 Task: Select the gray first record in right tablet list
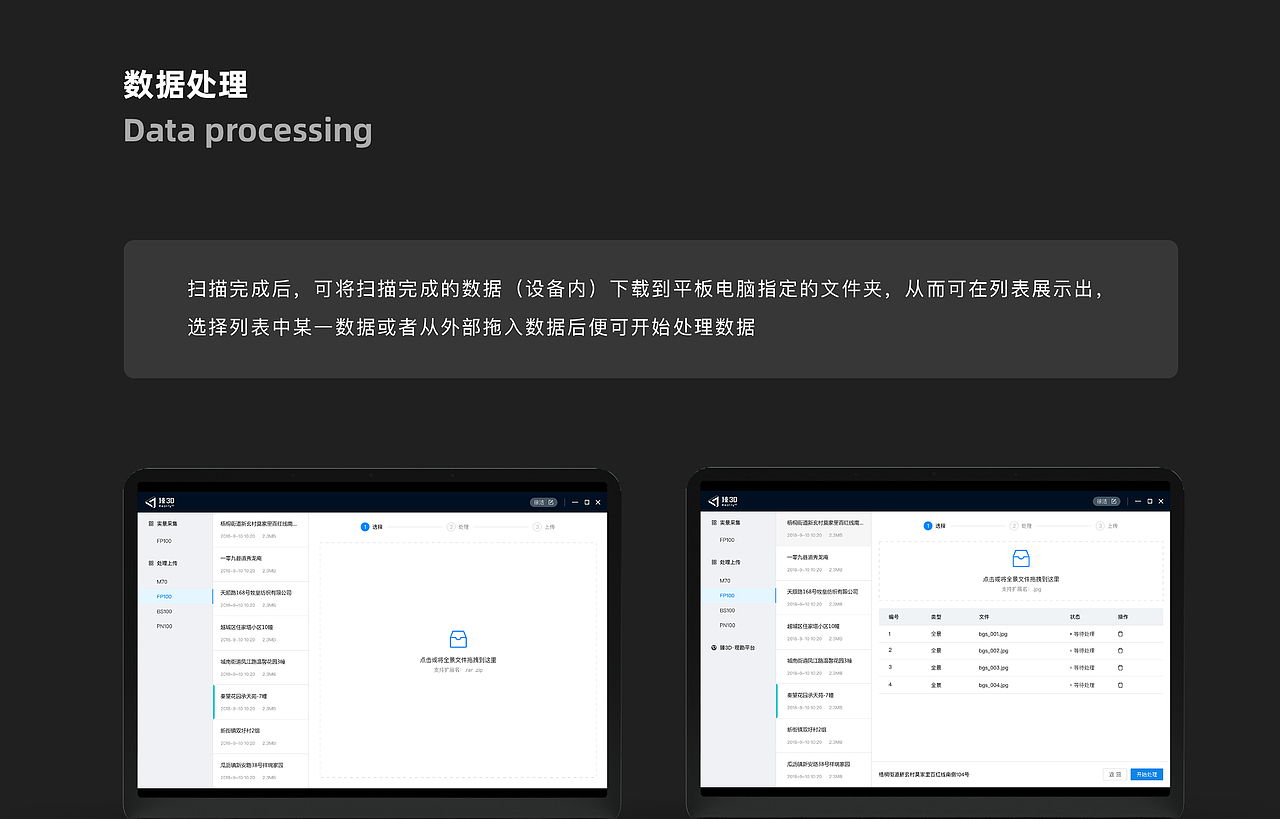click(824, 528)
